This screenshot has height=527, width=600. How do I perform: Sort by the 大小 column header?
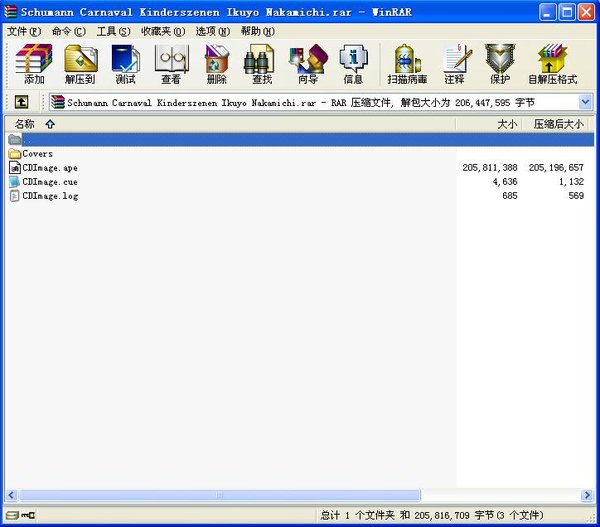click(x=487, y=124)
